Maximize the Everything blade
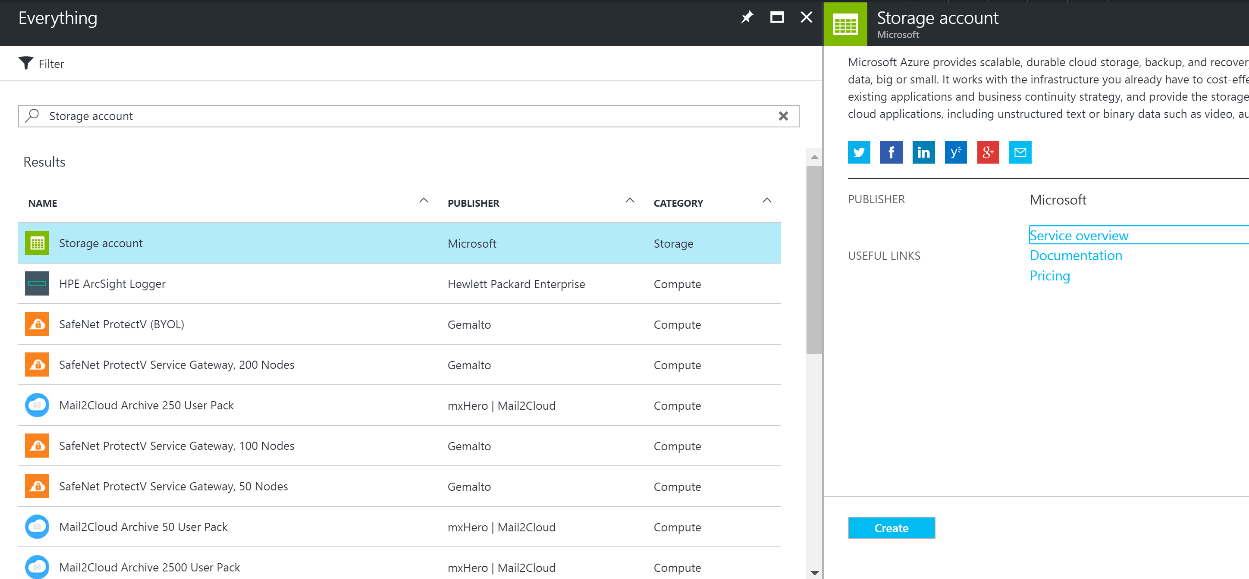This screenshot has width=1249, height=579. [x=776, y=18]
